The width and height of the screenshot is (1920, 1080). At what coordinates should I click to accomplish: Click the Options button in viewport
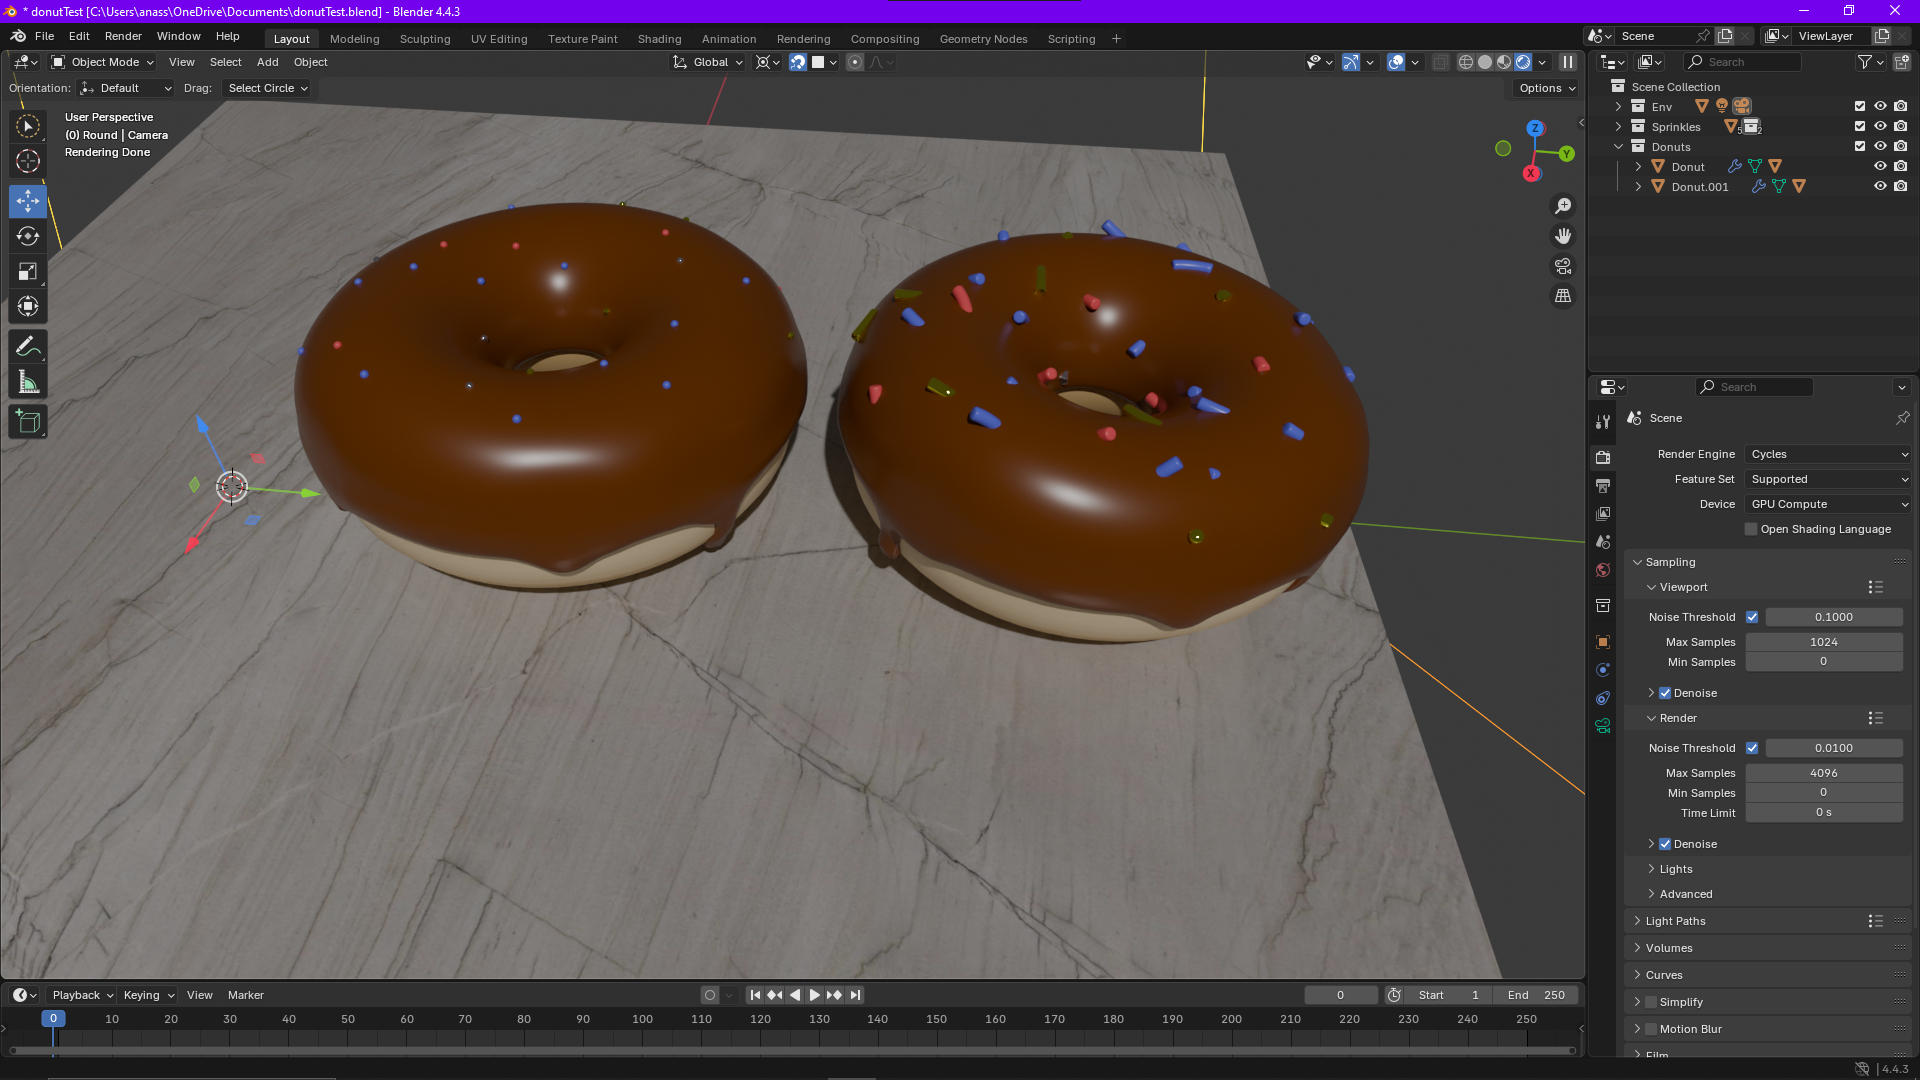tap(1547, 88)
